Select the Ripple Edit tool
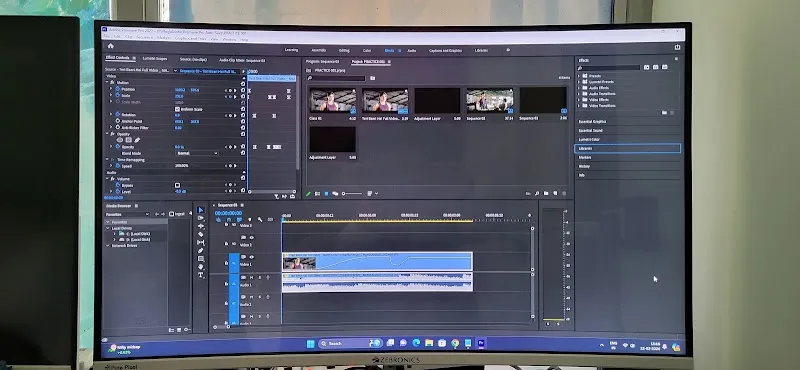800x370 pixels. [x=201, y=226]
